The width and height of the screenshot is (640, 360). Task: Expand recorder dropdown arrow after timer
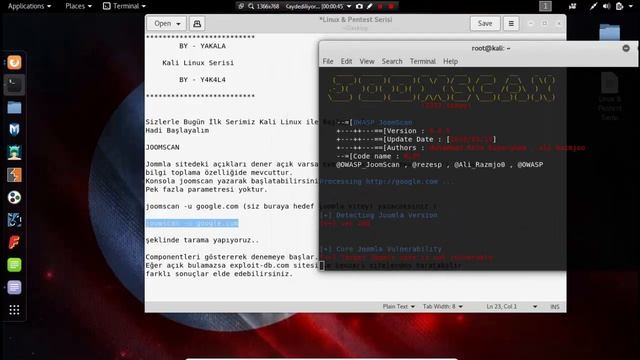tap(349, 6)
